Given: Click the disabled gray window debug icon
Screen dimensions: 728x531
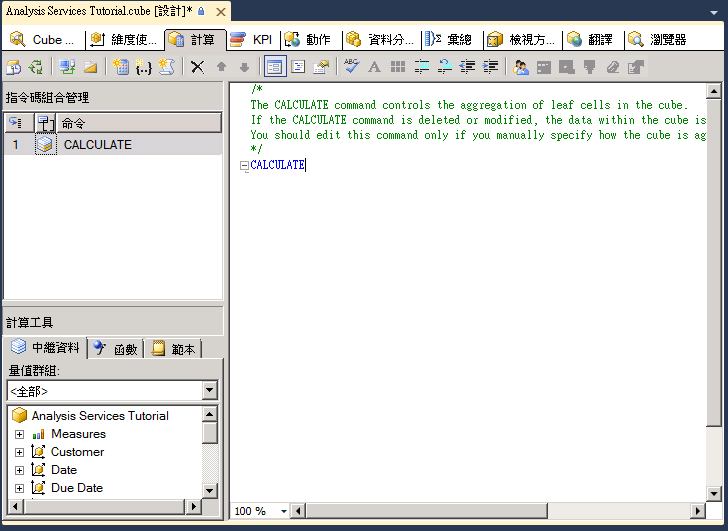Looking at the screenshot, I should 544,67.
